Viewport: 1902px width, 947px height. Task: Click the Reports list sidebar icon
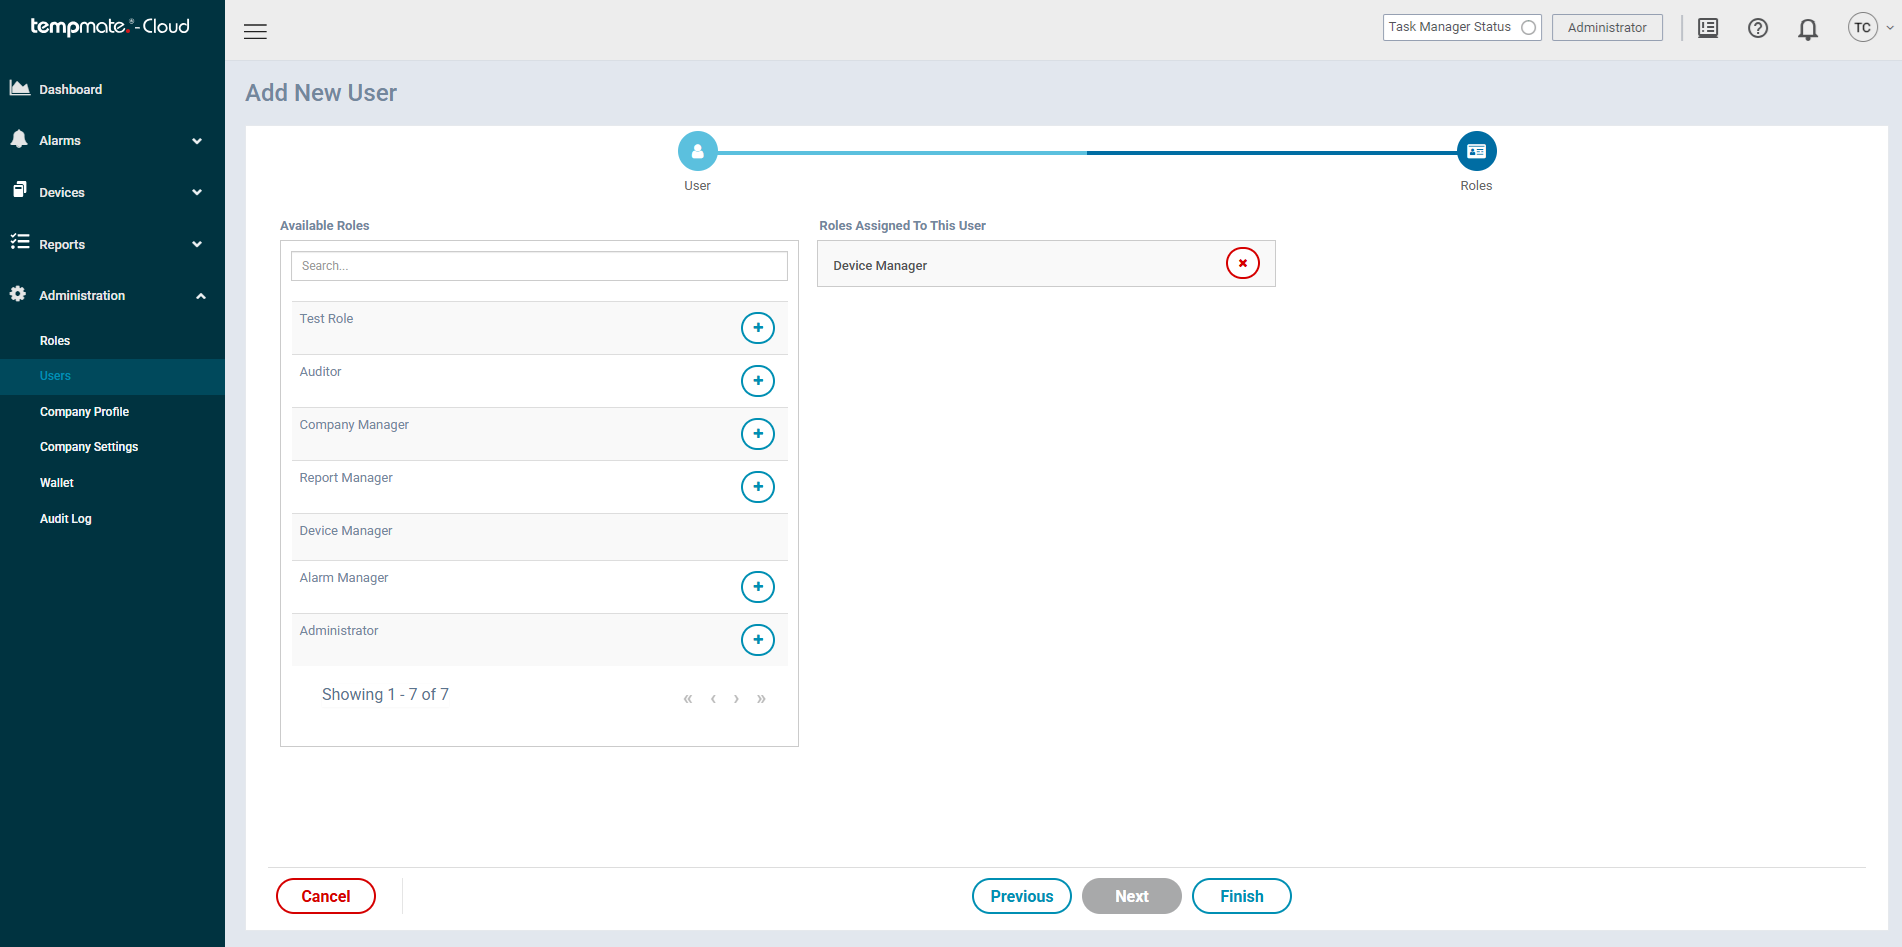point(19,242)
